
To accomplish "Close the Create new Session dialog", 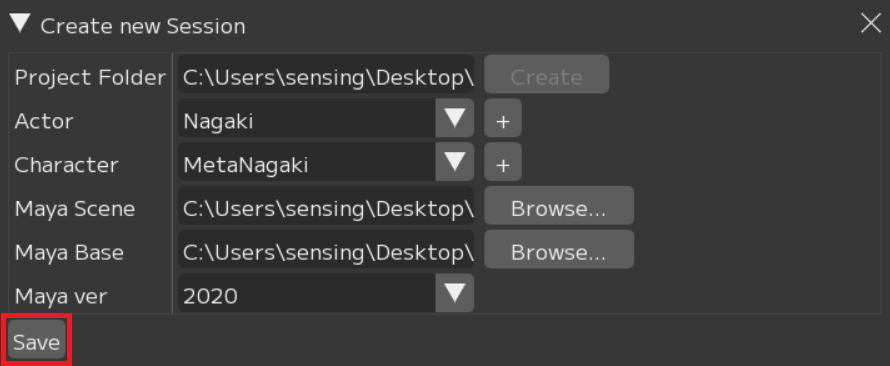I will click(x=871, y=24).
